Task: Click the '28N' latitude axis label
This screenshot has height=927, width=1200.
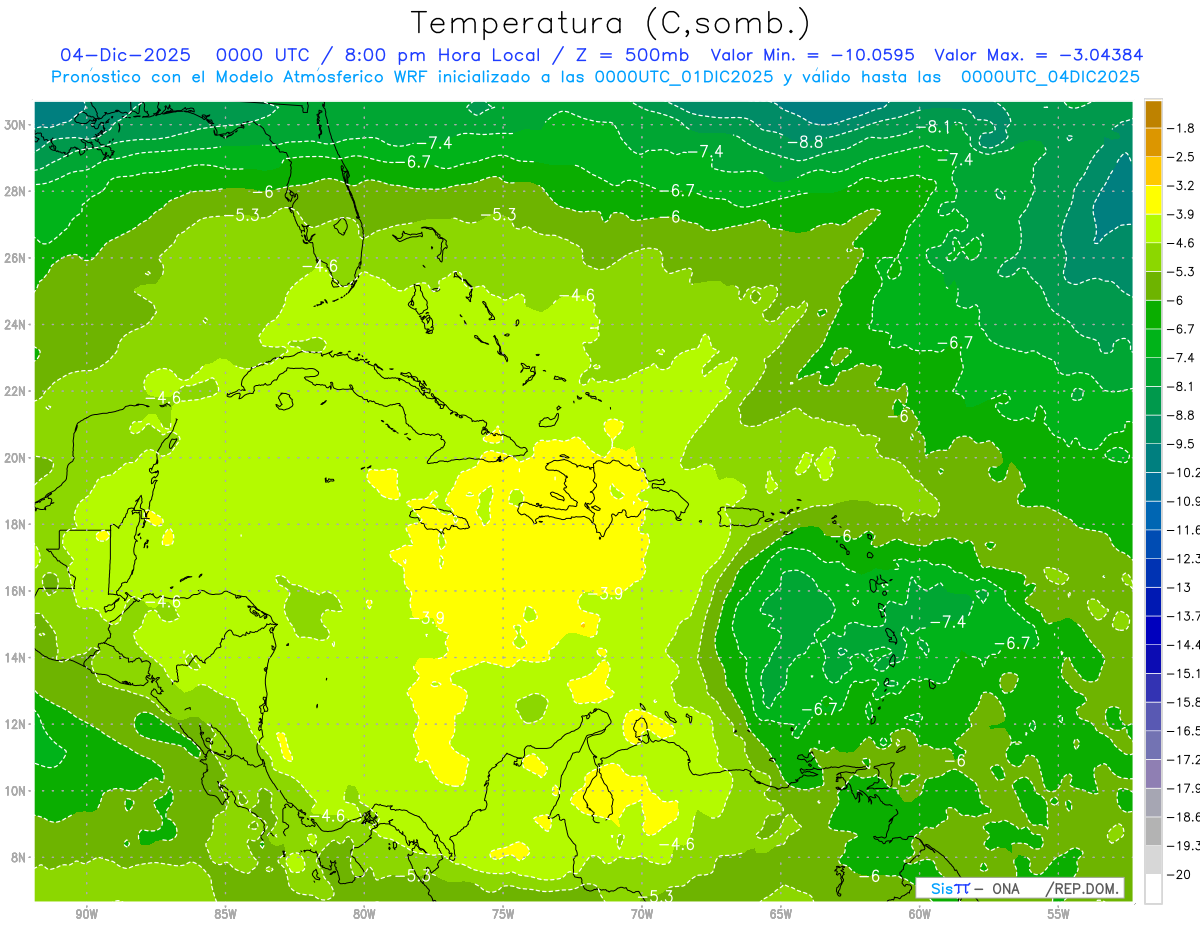Action: pos(16,191)
